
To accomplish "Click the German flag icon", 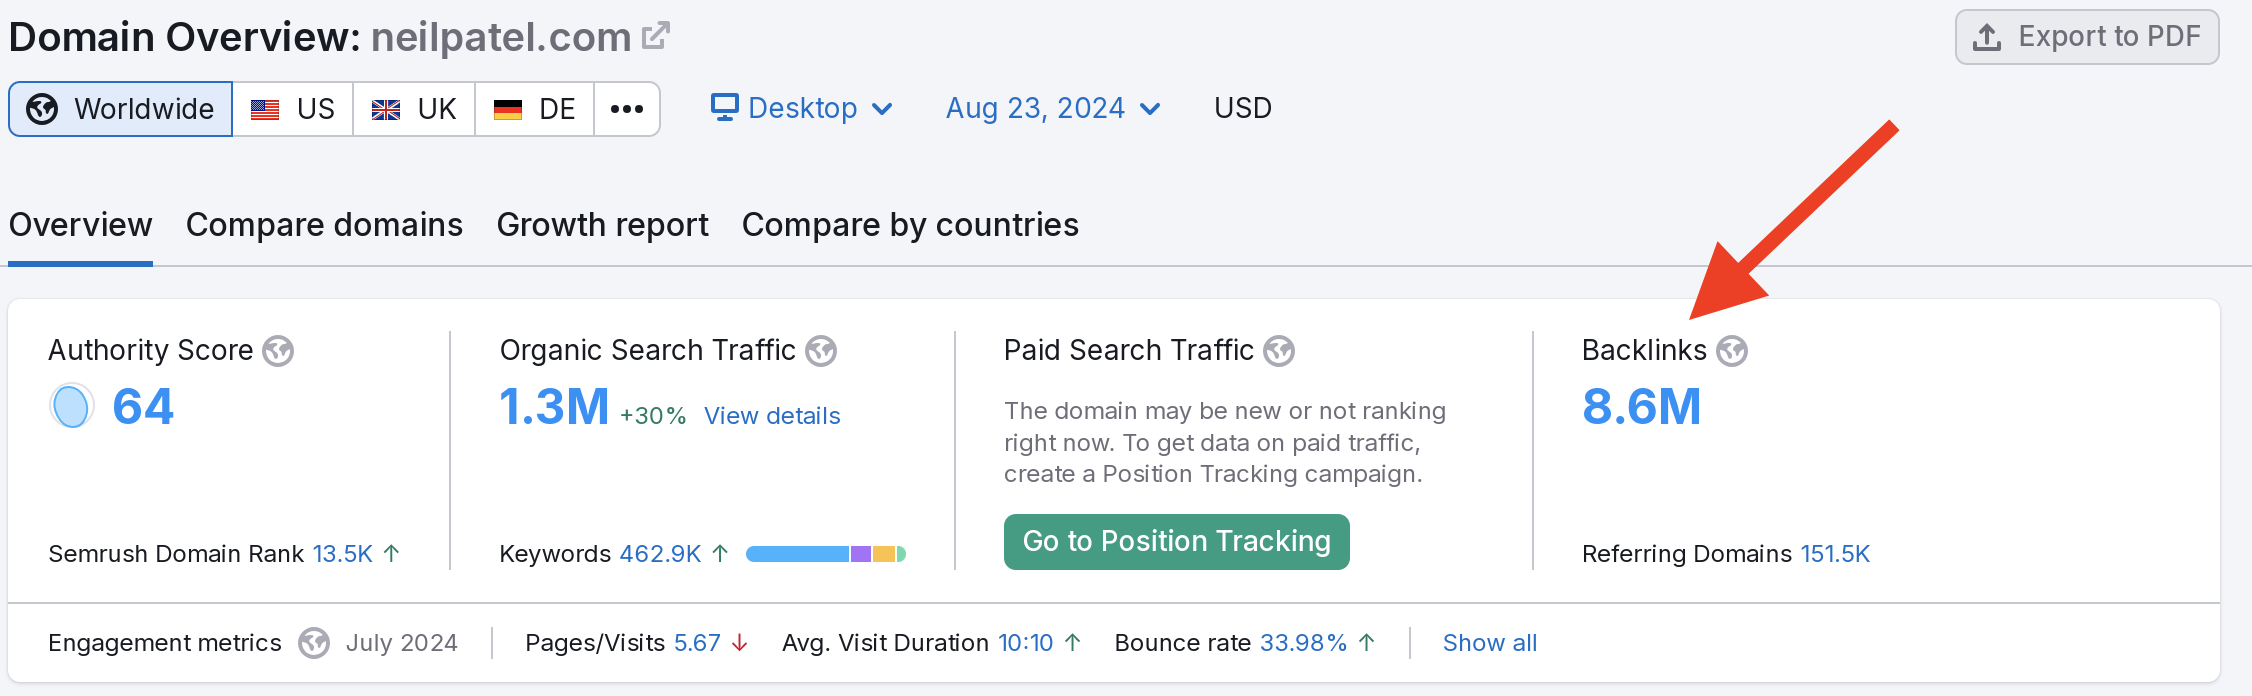I will [508, 109].
